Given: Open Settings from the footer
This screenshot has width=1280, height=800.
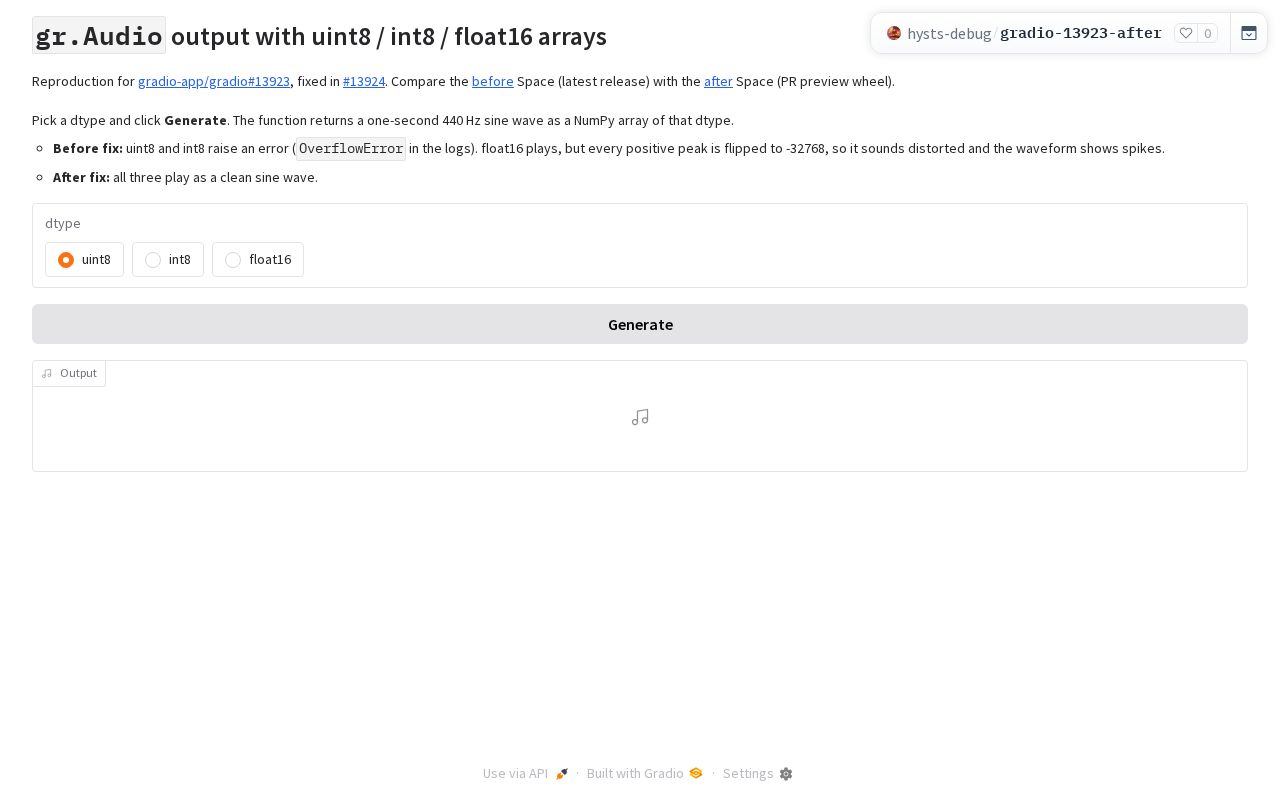Looking at the screenshot, I should [x=757, y=774].
